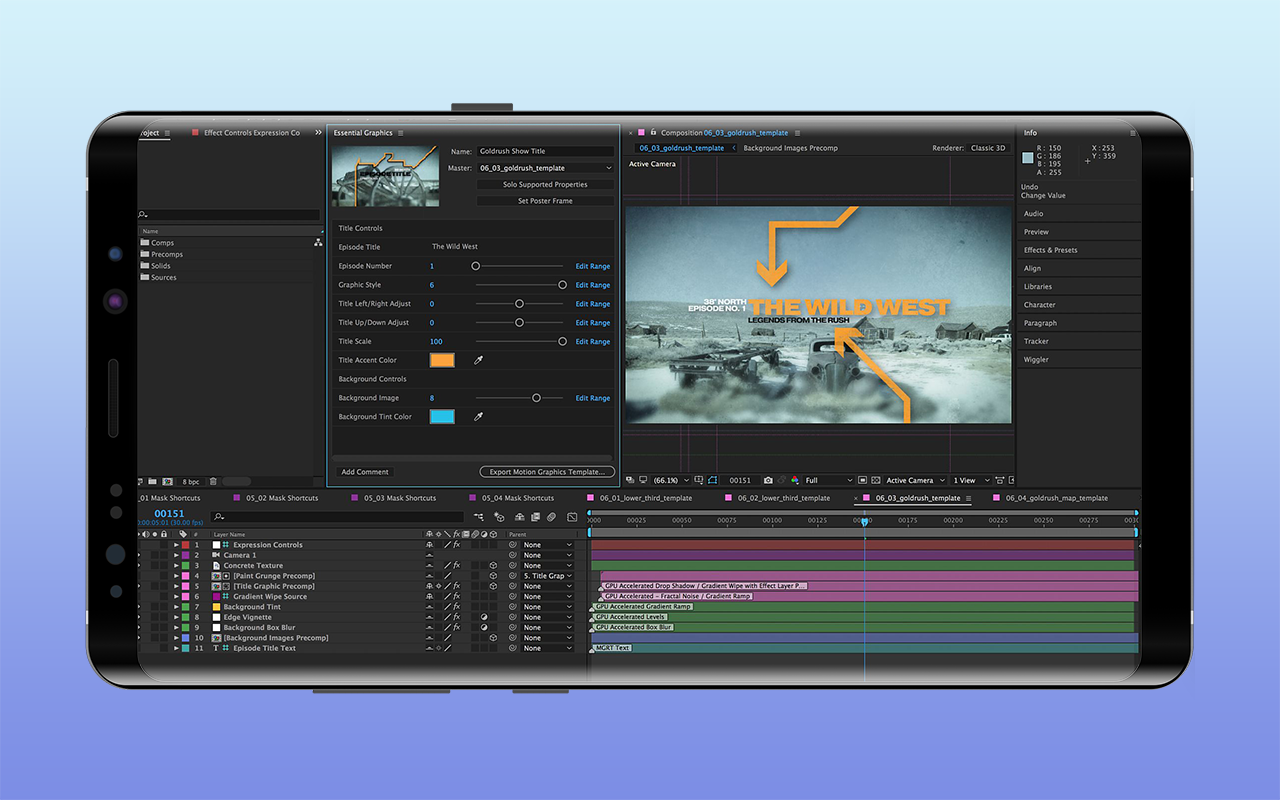
Task: Delete selected project item with trash icon
Action: coord(213,481)
